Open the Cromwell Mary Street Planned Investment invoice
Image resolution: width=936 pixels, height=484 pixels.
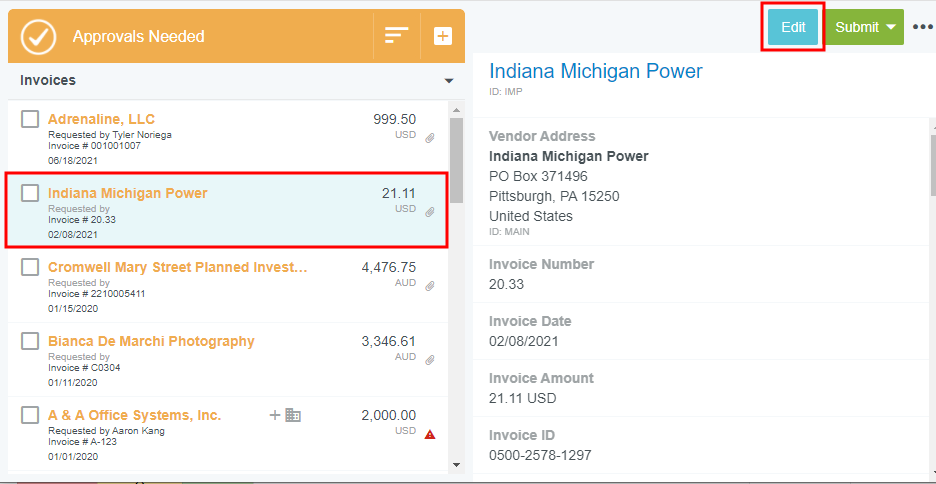point(177,267)
